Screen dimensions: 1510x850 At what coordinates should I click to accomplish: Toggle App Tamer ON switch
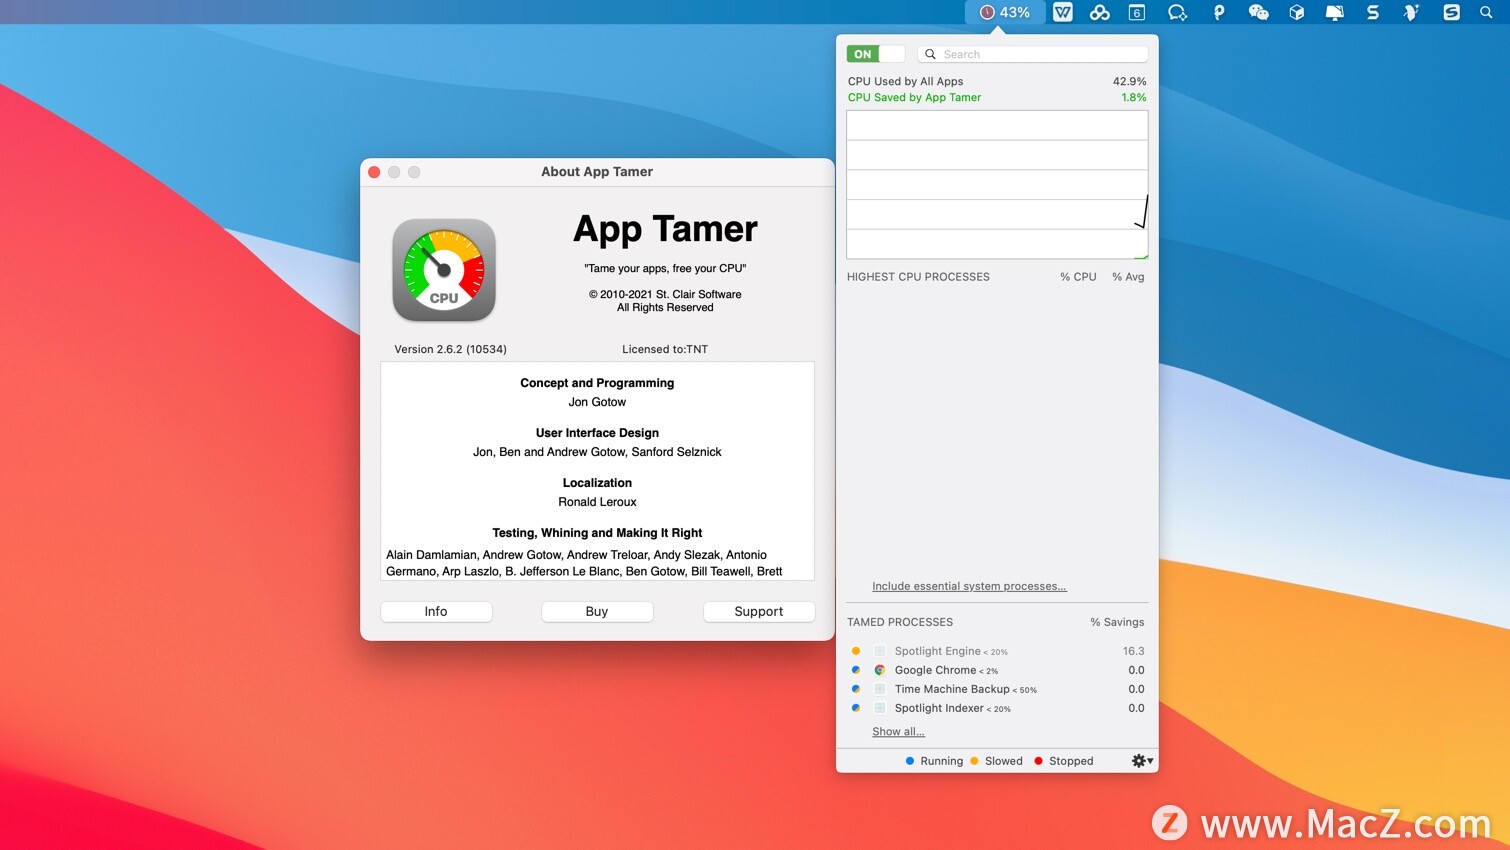(875, 54)
